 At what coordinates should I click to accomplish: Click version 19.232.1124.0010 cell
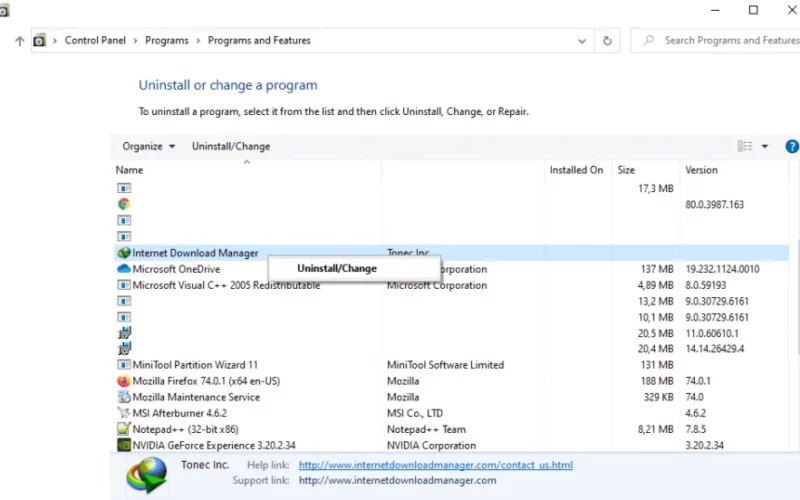(x=722, y=269)
